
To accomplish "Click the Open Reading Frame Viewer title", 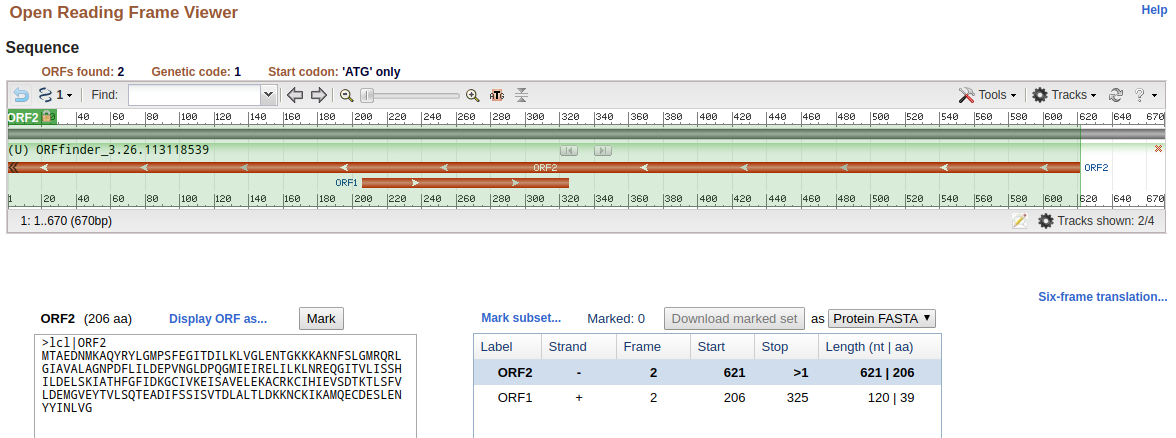I will click(124, 13).
